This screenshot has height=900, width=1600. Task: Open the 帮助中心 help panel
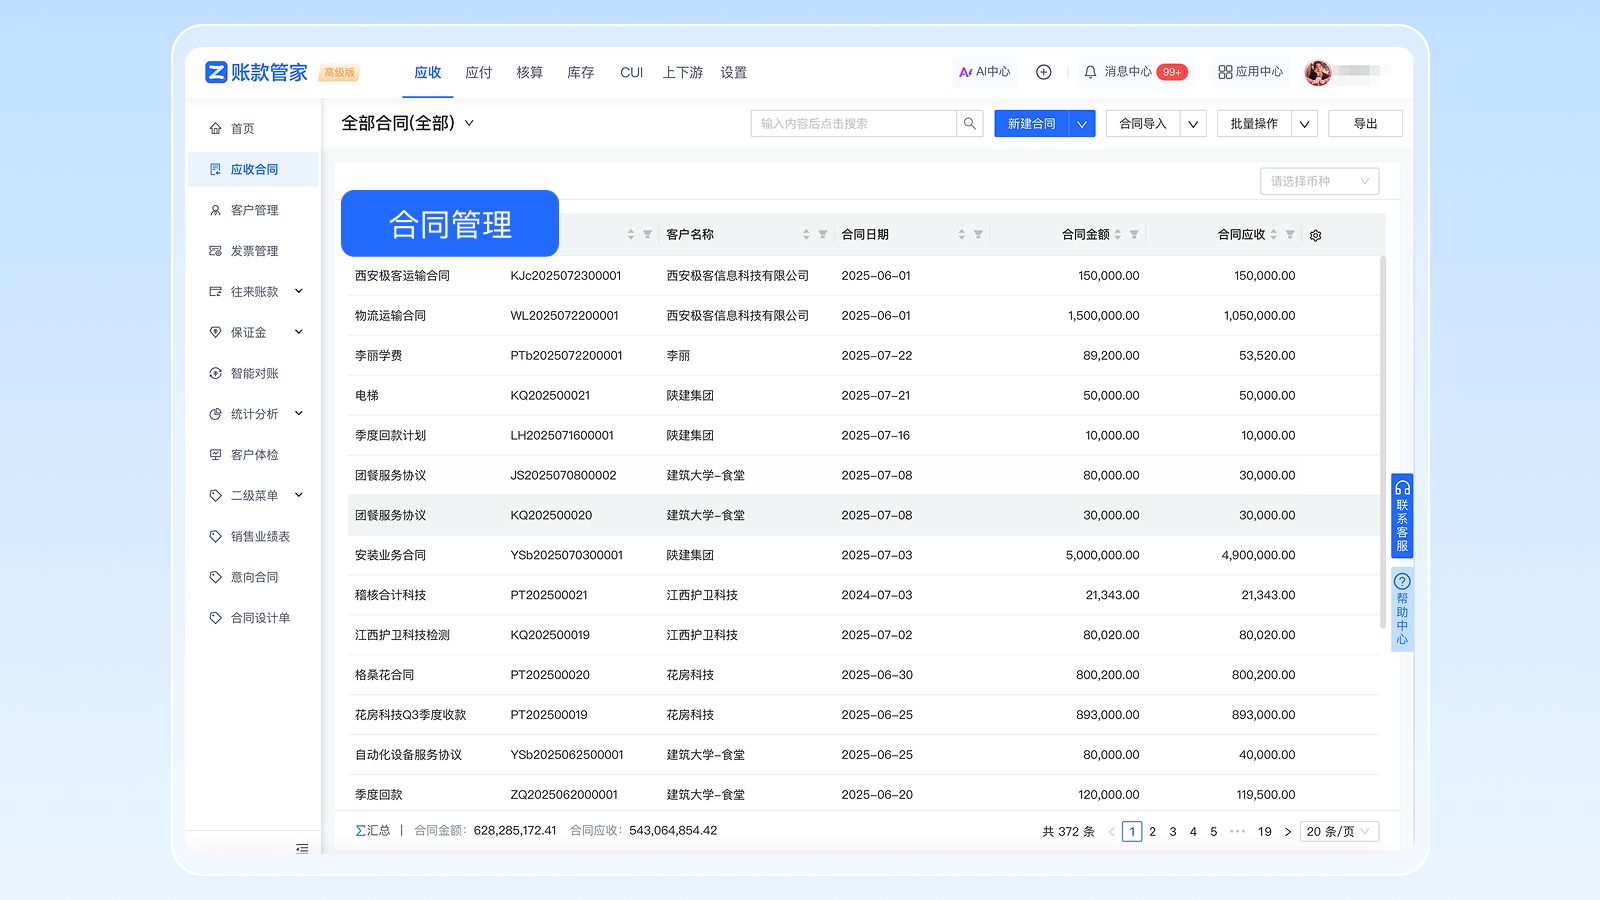(1402, 609)
